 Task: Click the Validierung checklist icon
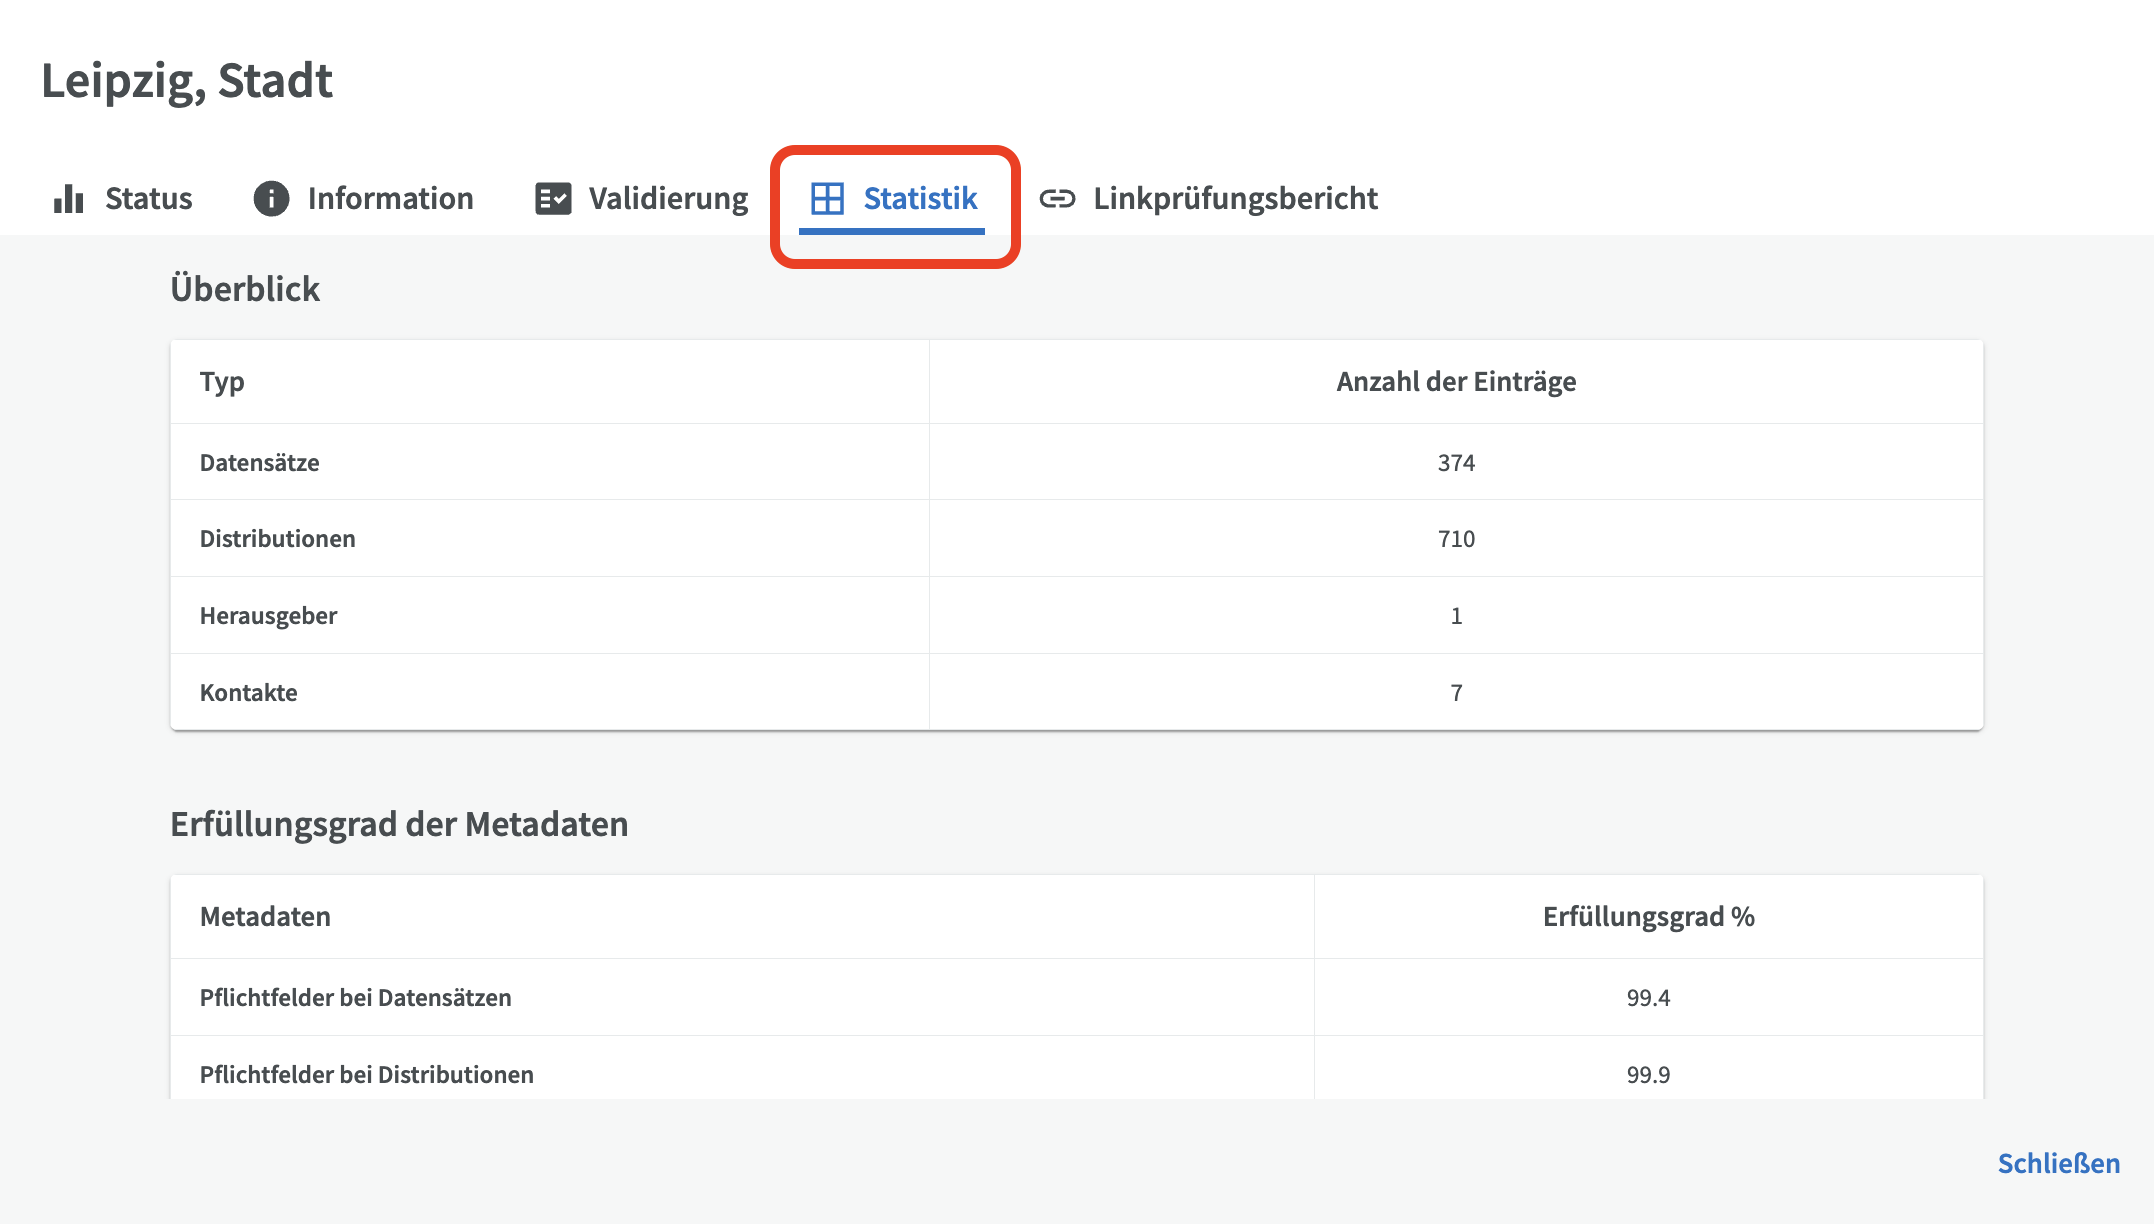[x=553, y=199]
